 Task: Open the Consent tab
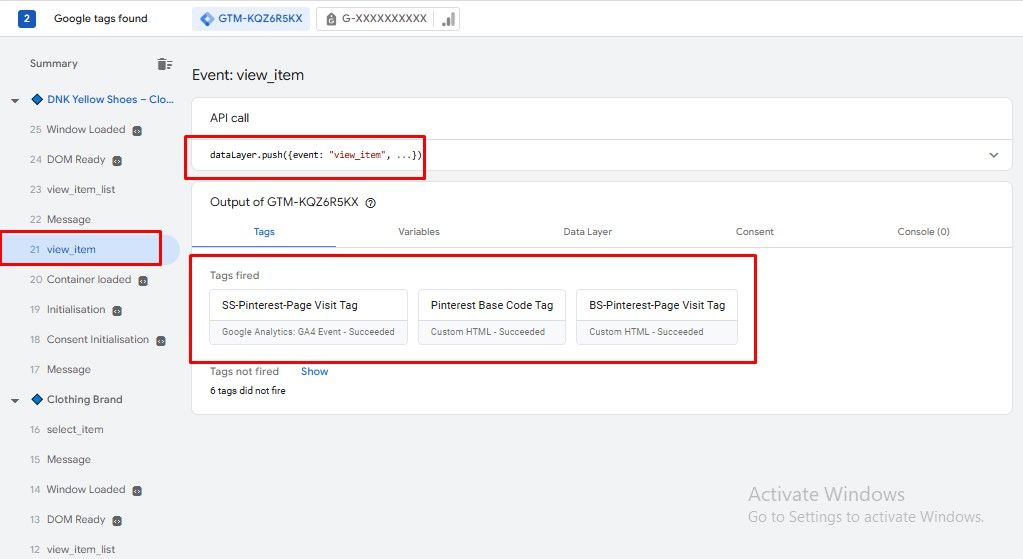click(x=754, y=232)
